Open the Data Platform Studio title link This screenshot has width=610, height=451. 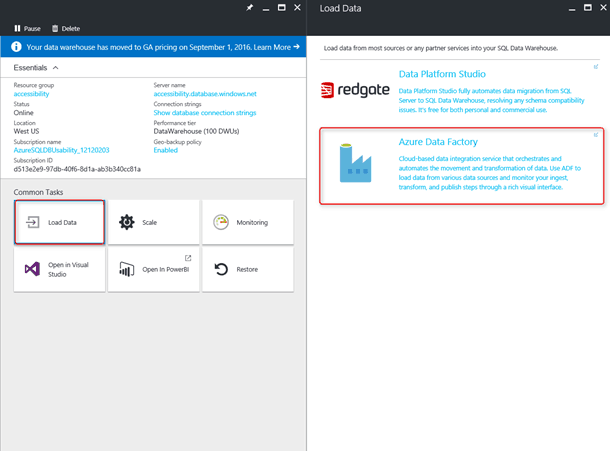tap(442, 74)
